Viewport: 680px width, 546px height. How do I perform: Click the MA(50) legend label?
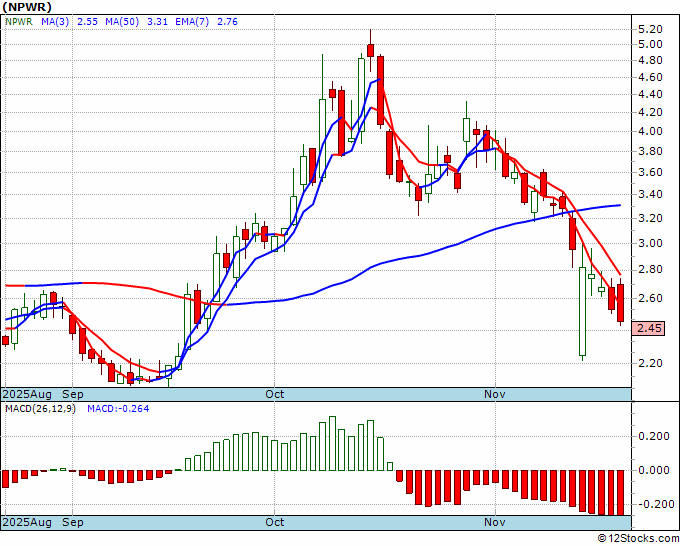tap(122, 21)
